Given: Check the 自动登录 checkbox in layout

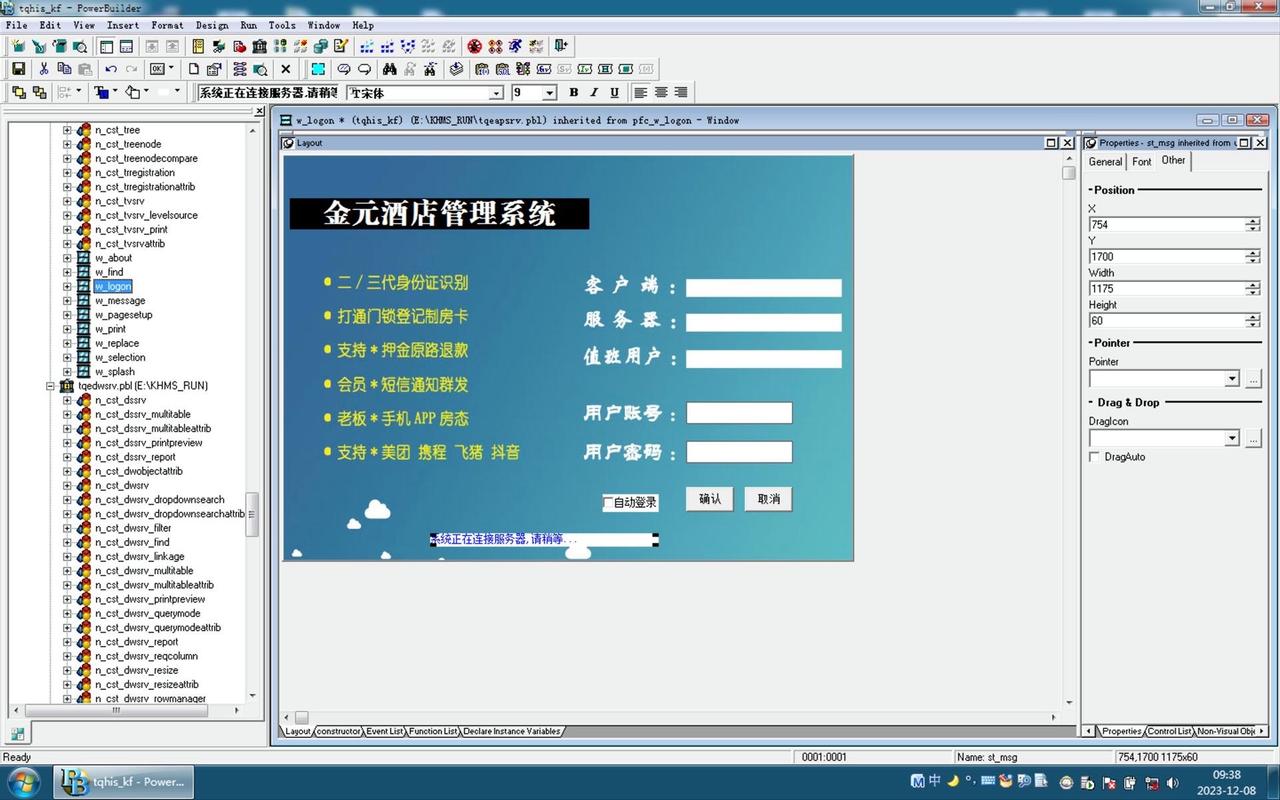Looking at the screenshot, I should pos(608,502).
